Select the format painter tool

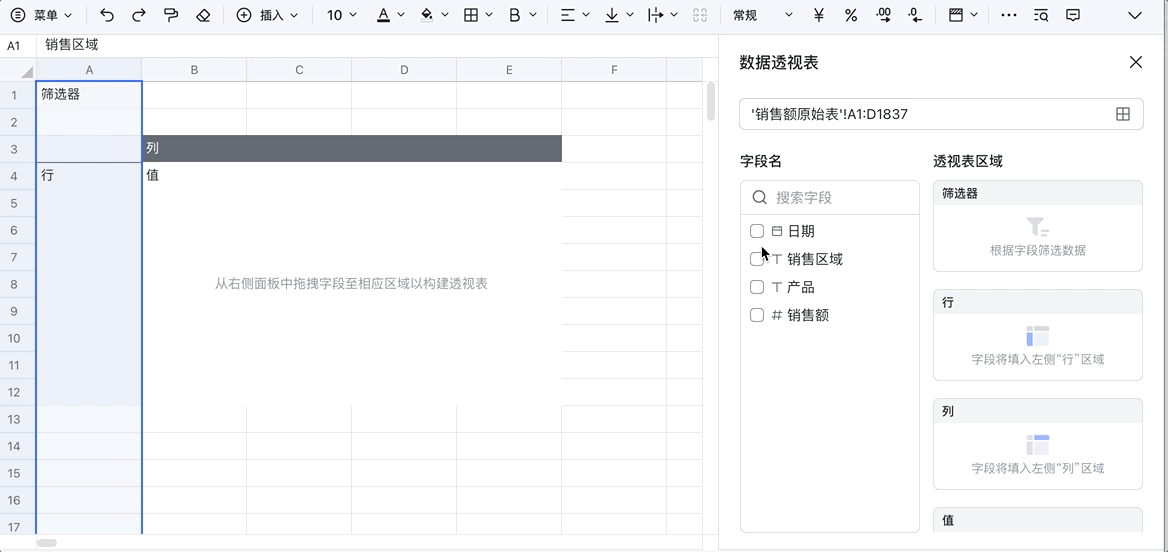pyautogui.click(x=171, y=15)
